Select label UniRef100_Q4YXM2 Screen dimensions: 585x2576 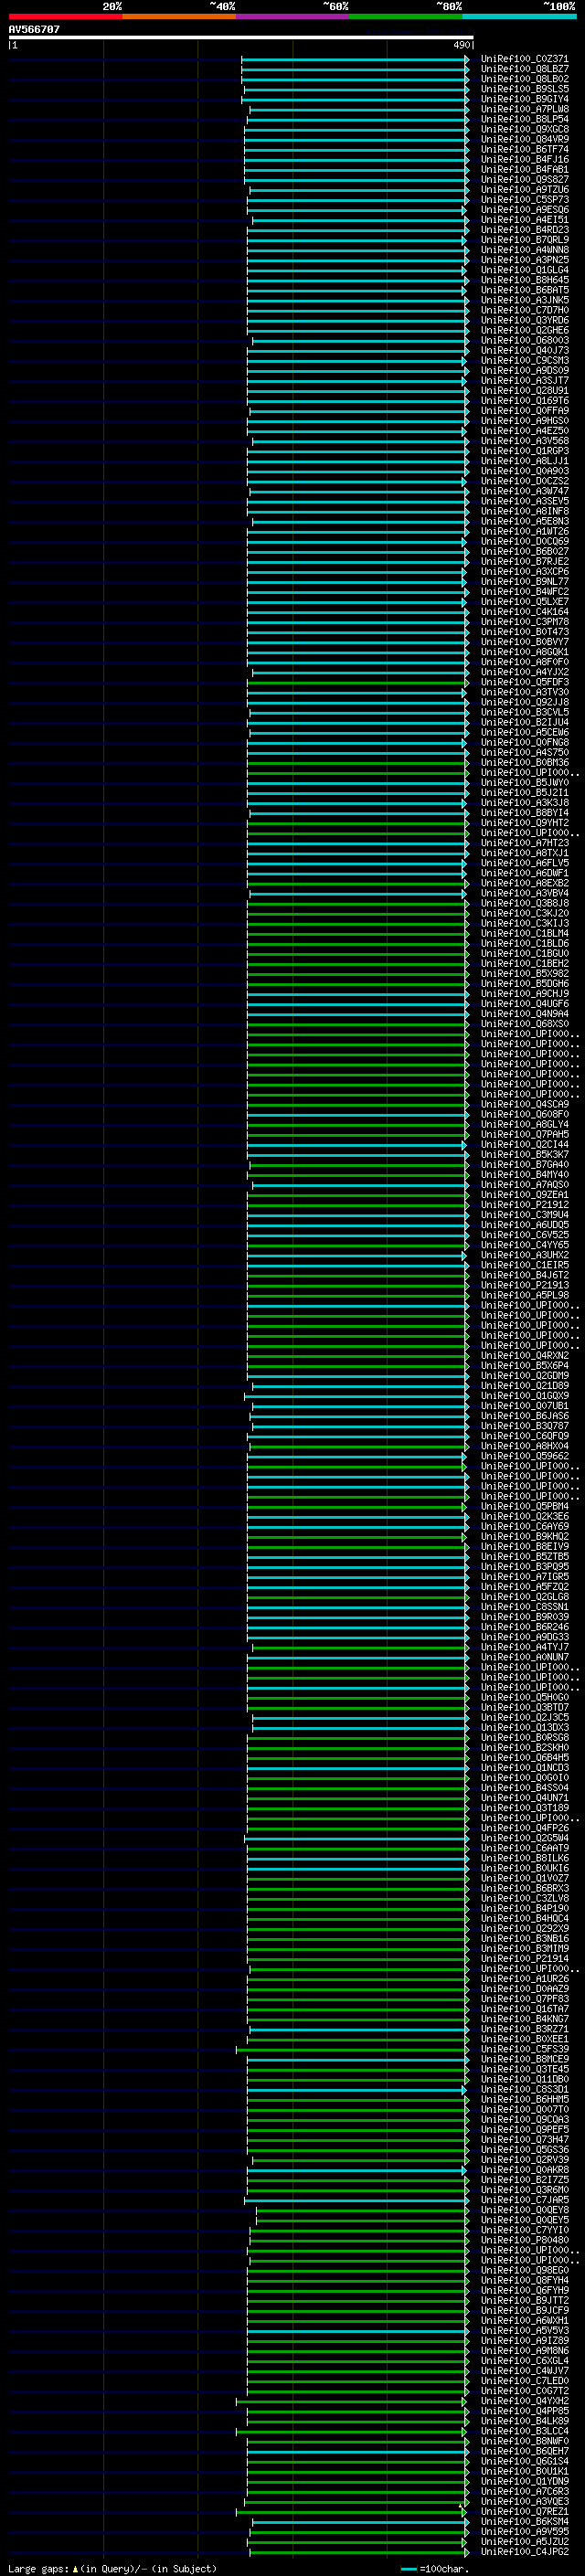click(x=524, y=2401)
